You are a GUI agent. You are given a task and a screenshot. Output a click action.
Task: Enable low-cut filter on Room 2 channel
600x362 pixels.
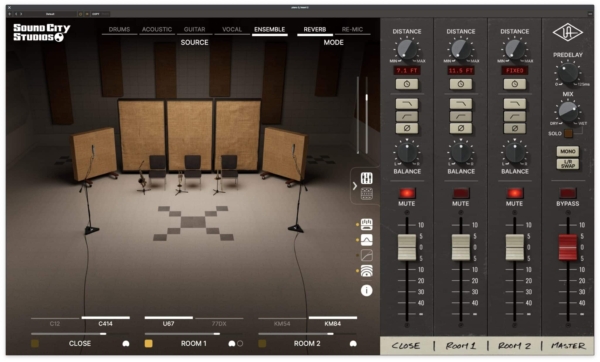pos(515,116)
